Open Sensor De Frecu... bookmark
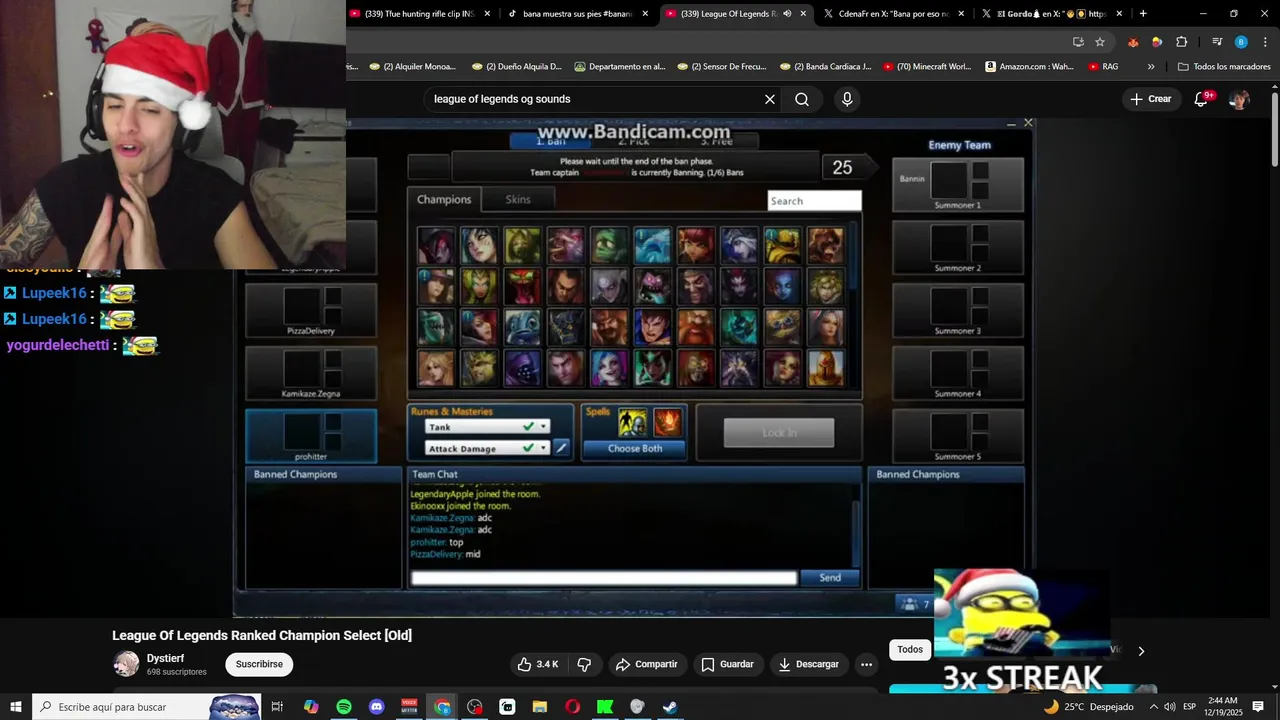The width and height of the screenshot is (1280, 720). tap(722, 67)
